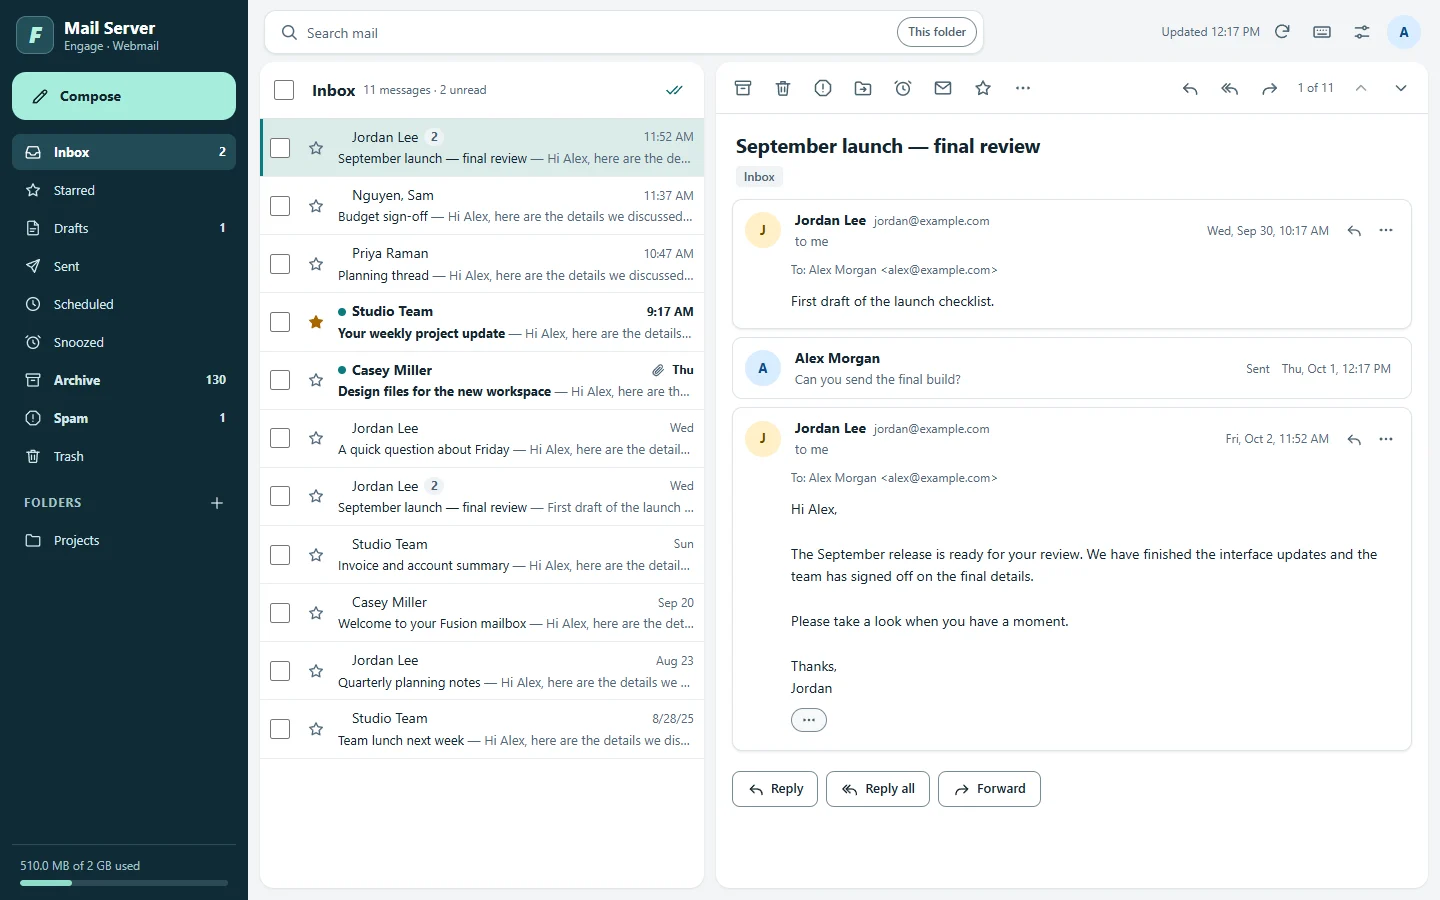Click the Reply button below the message
The height and width of the screenshot is (900, 1440).
point(775,789)
